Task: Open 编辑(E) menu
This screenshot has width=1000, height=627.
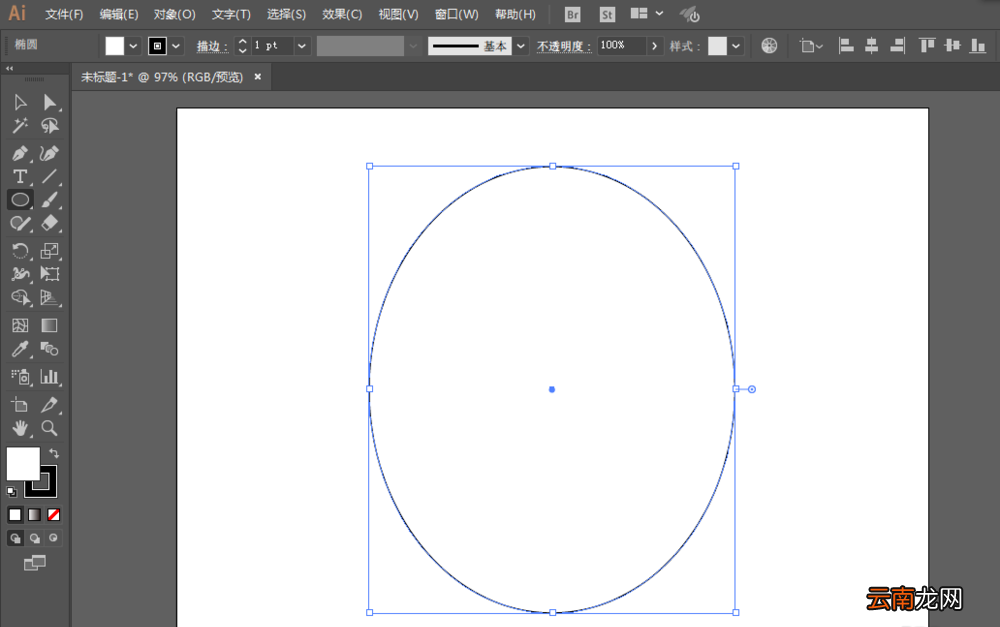Action: coord(119,14)
